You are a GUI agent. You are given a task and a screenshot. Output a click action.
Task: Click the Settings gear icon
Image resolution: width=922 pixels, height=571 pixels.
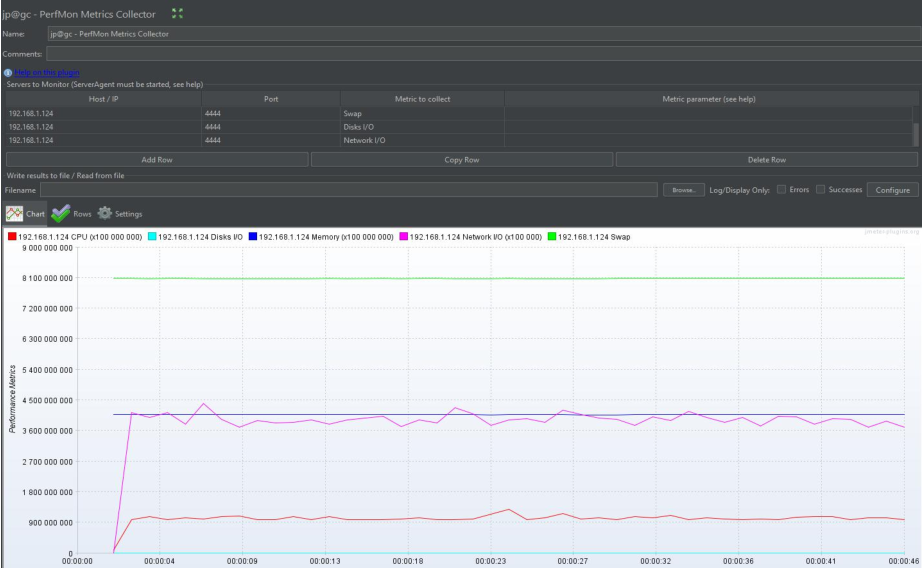(x=105, y=213)
